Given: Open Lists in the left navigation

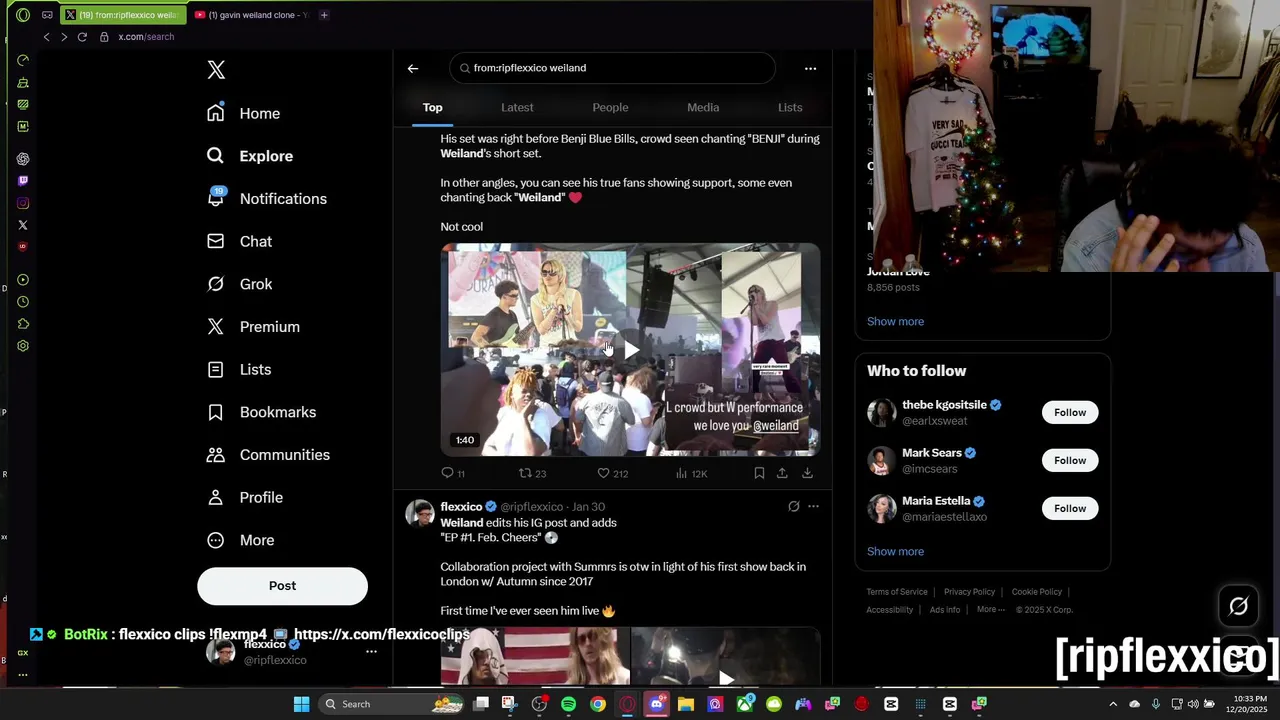Looking at the screenshot, I should [x=239, y=369].
